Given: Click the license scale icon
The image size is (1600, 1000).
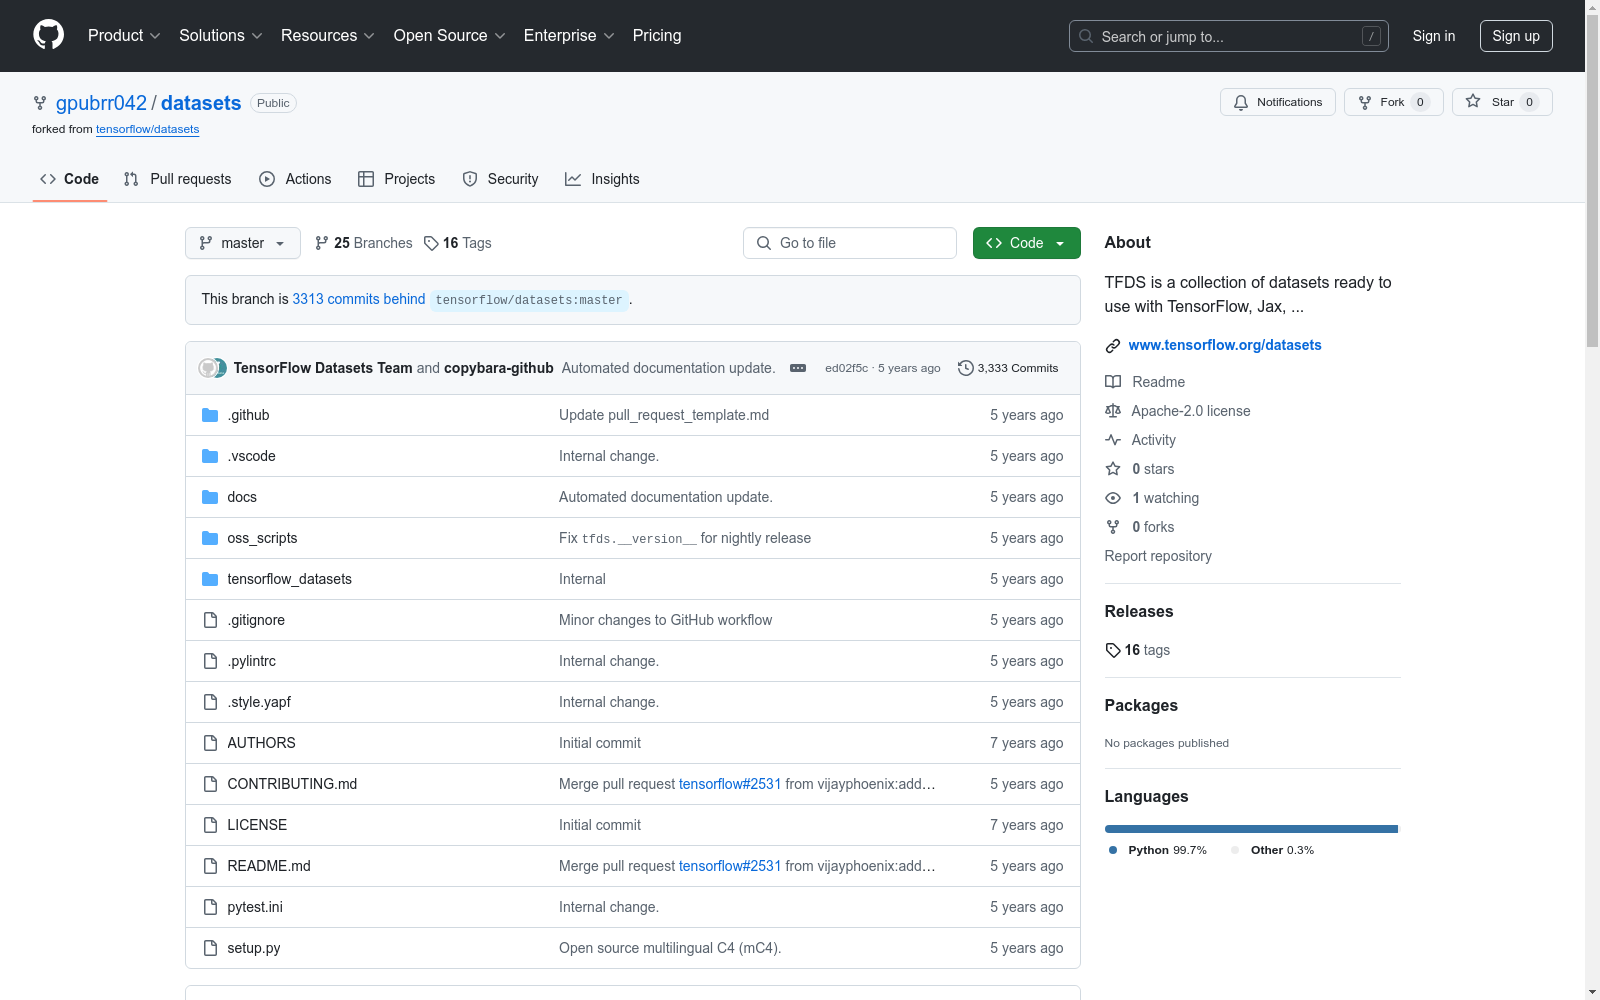Looking at the screenshot, I should point(1113,411).
